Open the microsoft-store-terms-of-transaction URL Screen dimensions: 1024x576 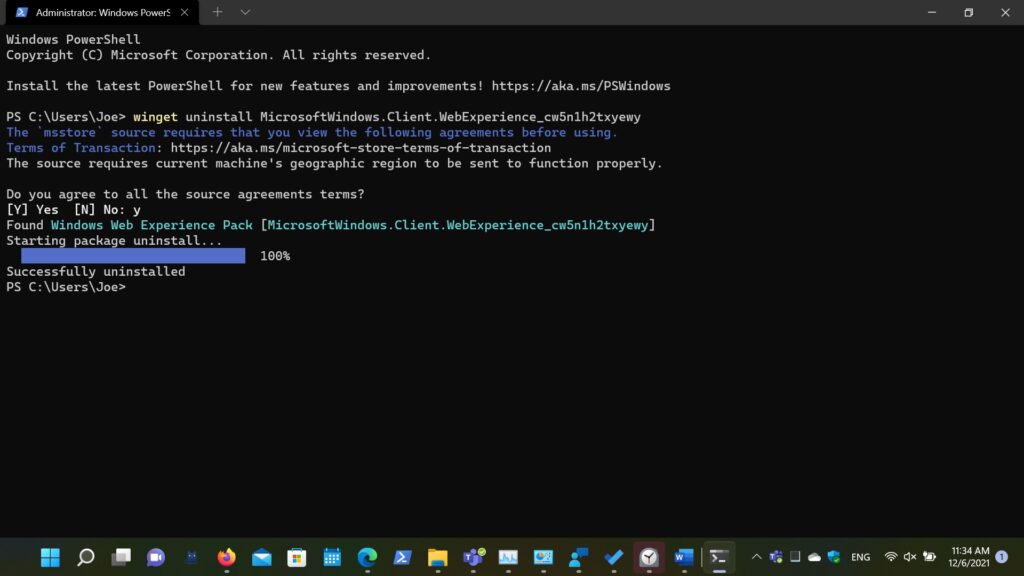360,148
